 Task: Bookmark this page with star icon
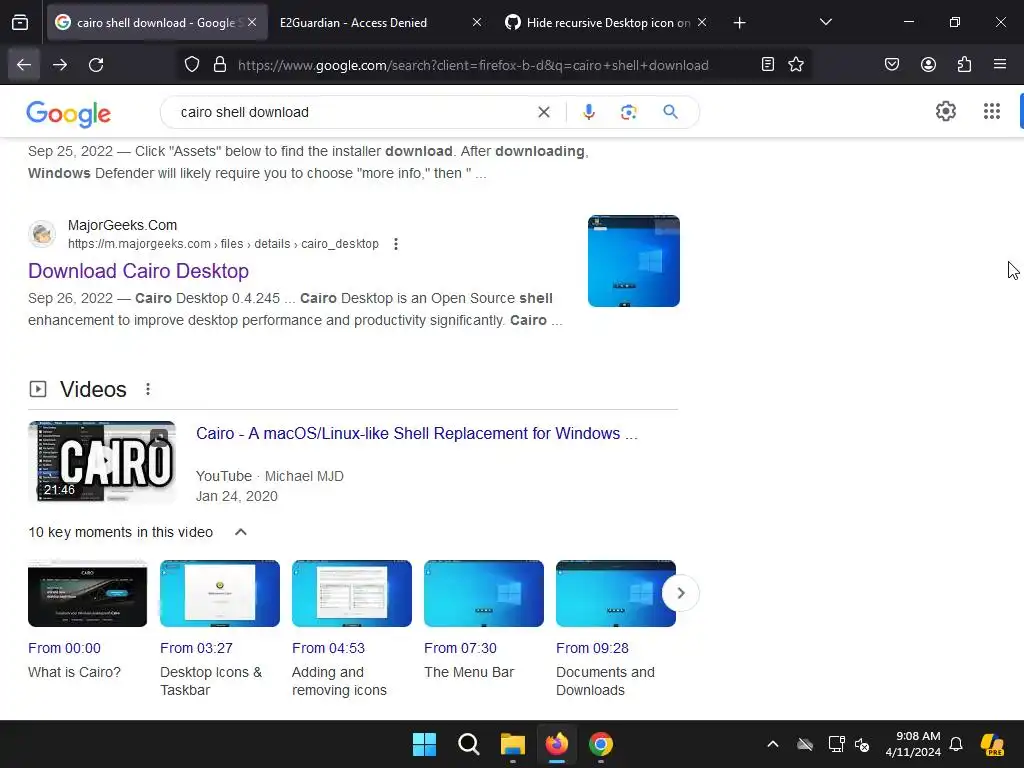tap(796, 65)
